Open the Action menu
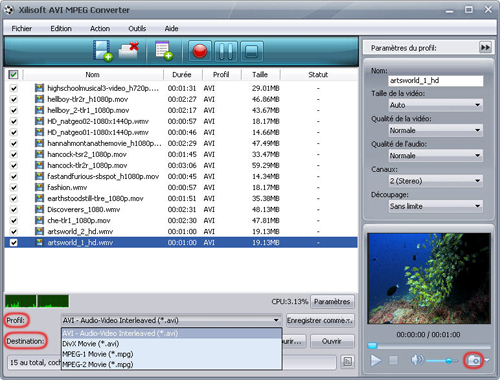This screenshot has height=380, width=500. [100, 29]
